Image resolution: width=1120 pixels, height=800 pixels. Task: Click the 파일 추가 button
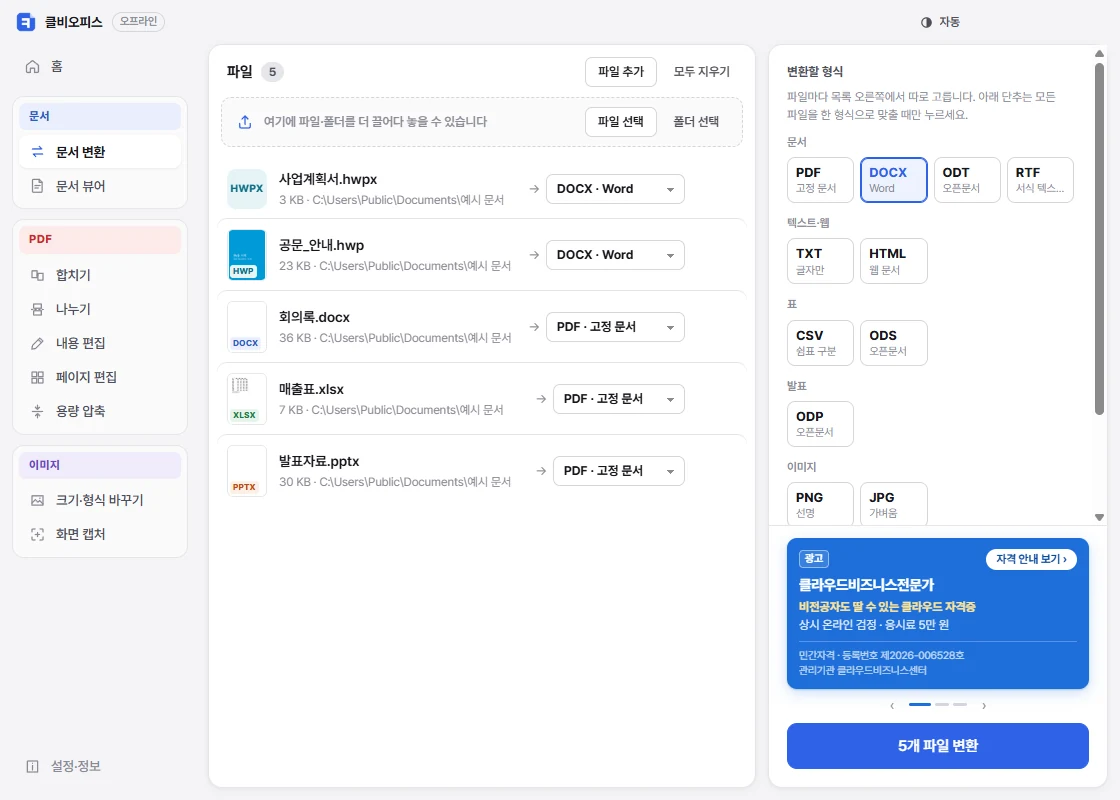point(621,72)
